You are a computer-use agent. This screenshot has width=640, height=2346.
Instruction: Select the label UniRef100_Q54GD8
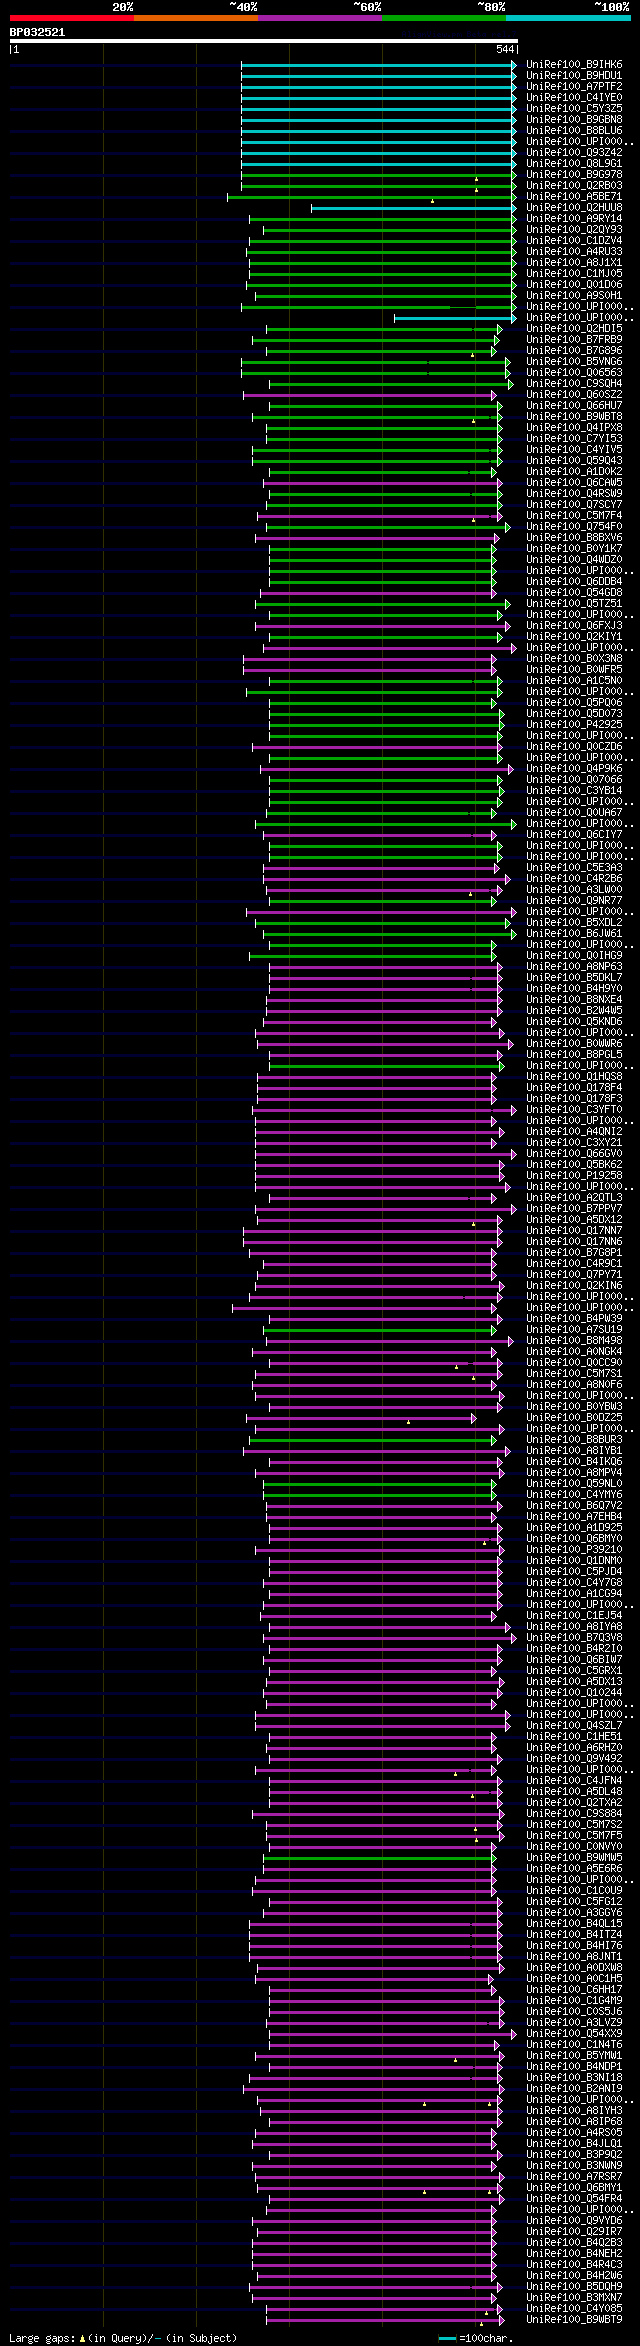(x=574, y=592)
